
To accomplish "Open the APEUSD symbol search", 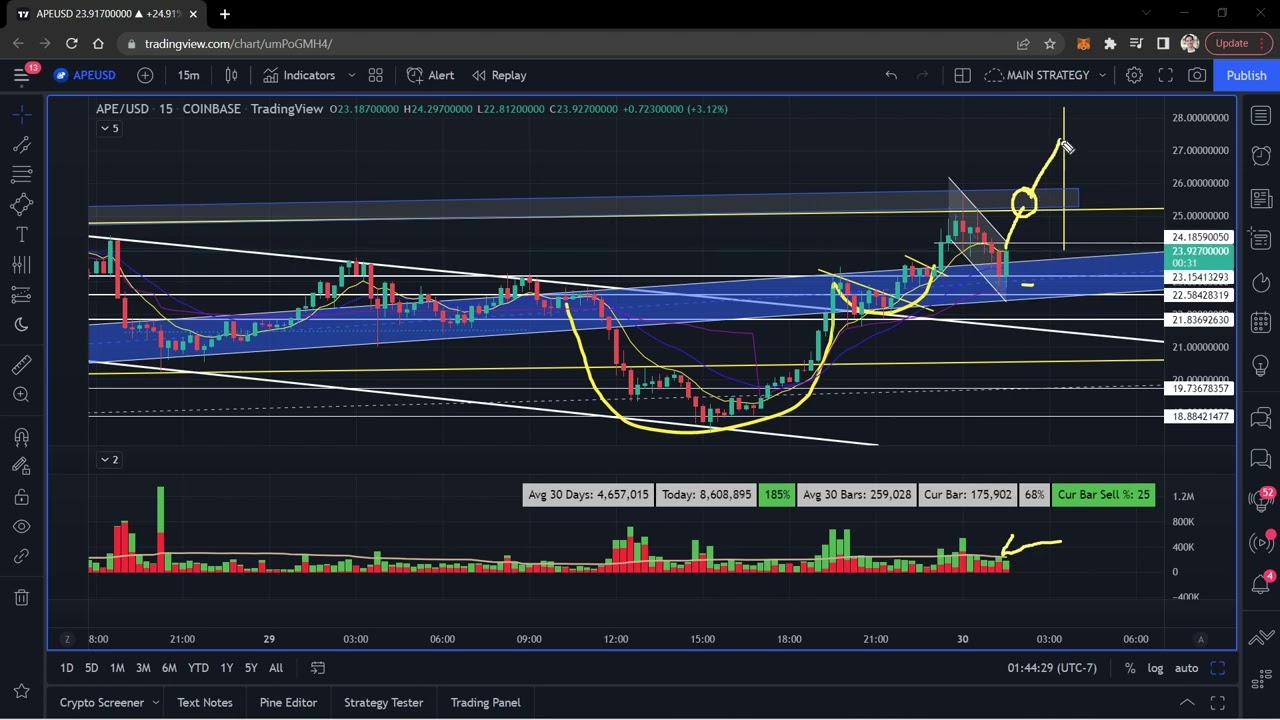I will pos(86,75).
